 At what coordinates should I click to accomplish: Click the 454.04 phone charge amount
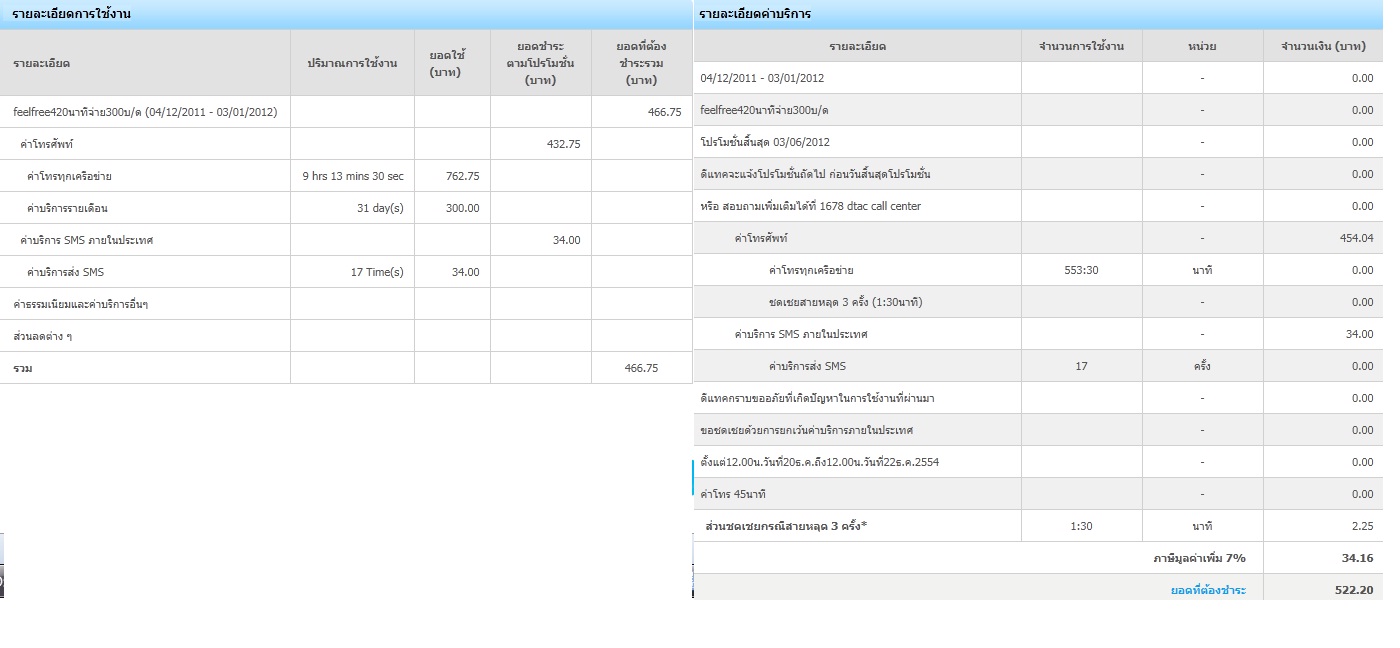[1356, 238]
